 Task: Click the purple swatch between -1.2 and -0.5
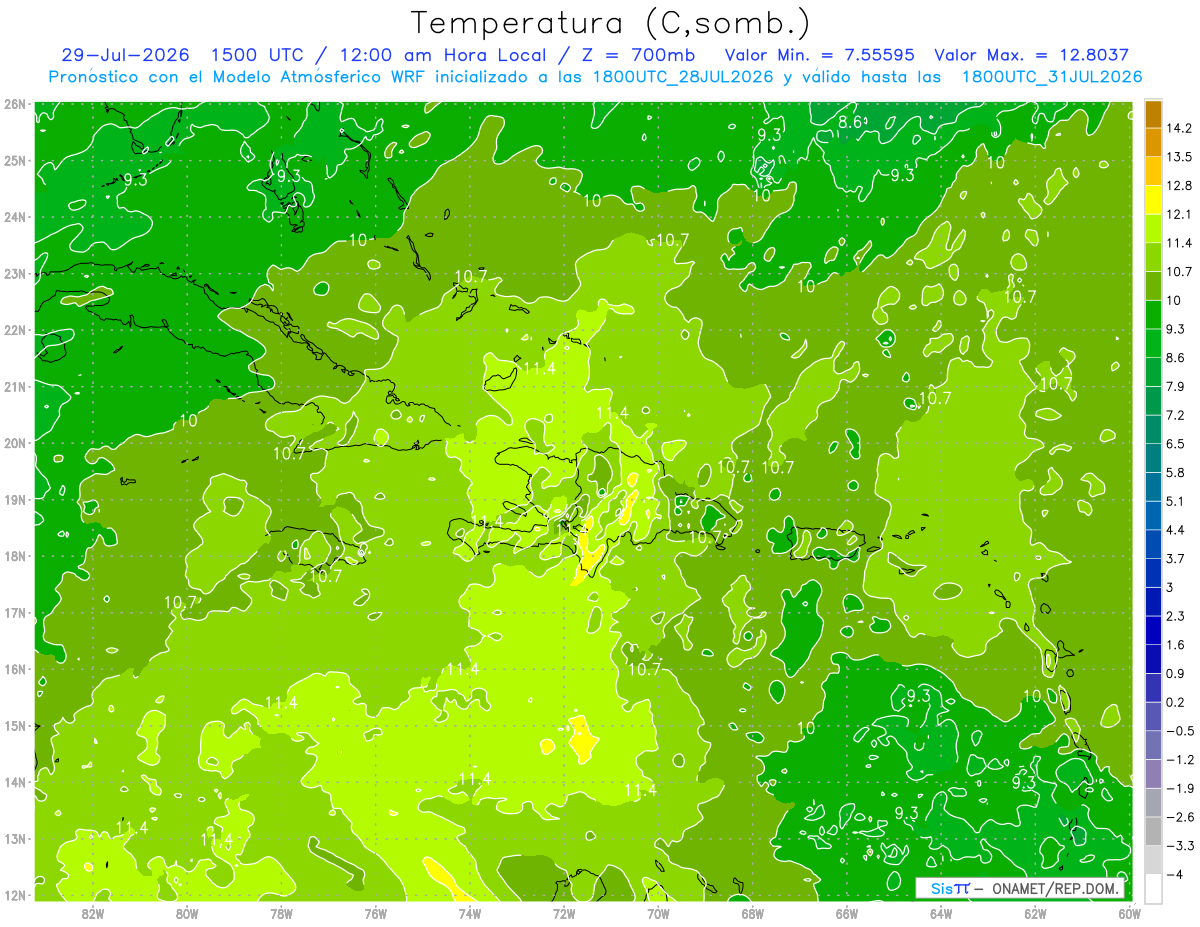[x=1153, y=744]
